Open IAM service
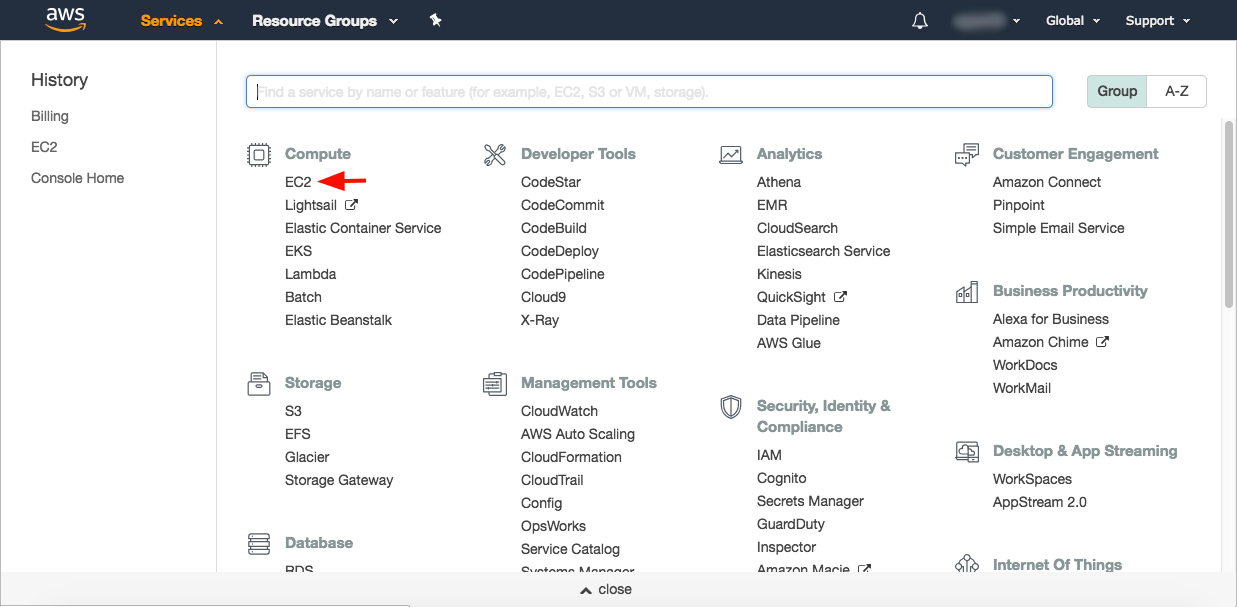 point(769,455)
